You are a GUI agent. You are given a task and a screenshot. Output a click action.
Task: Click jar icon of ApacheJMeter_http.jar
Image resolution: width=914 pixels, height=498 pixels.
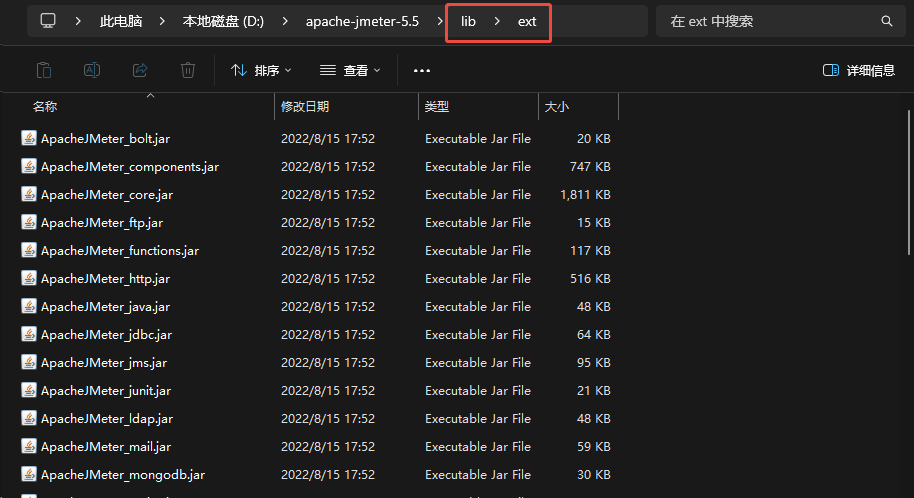(x=29, y=278)
